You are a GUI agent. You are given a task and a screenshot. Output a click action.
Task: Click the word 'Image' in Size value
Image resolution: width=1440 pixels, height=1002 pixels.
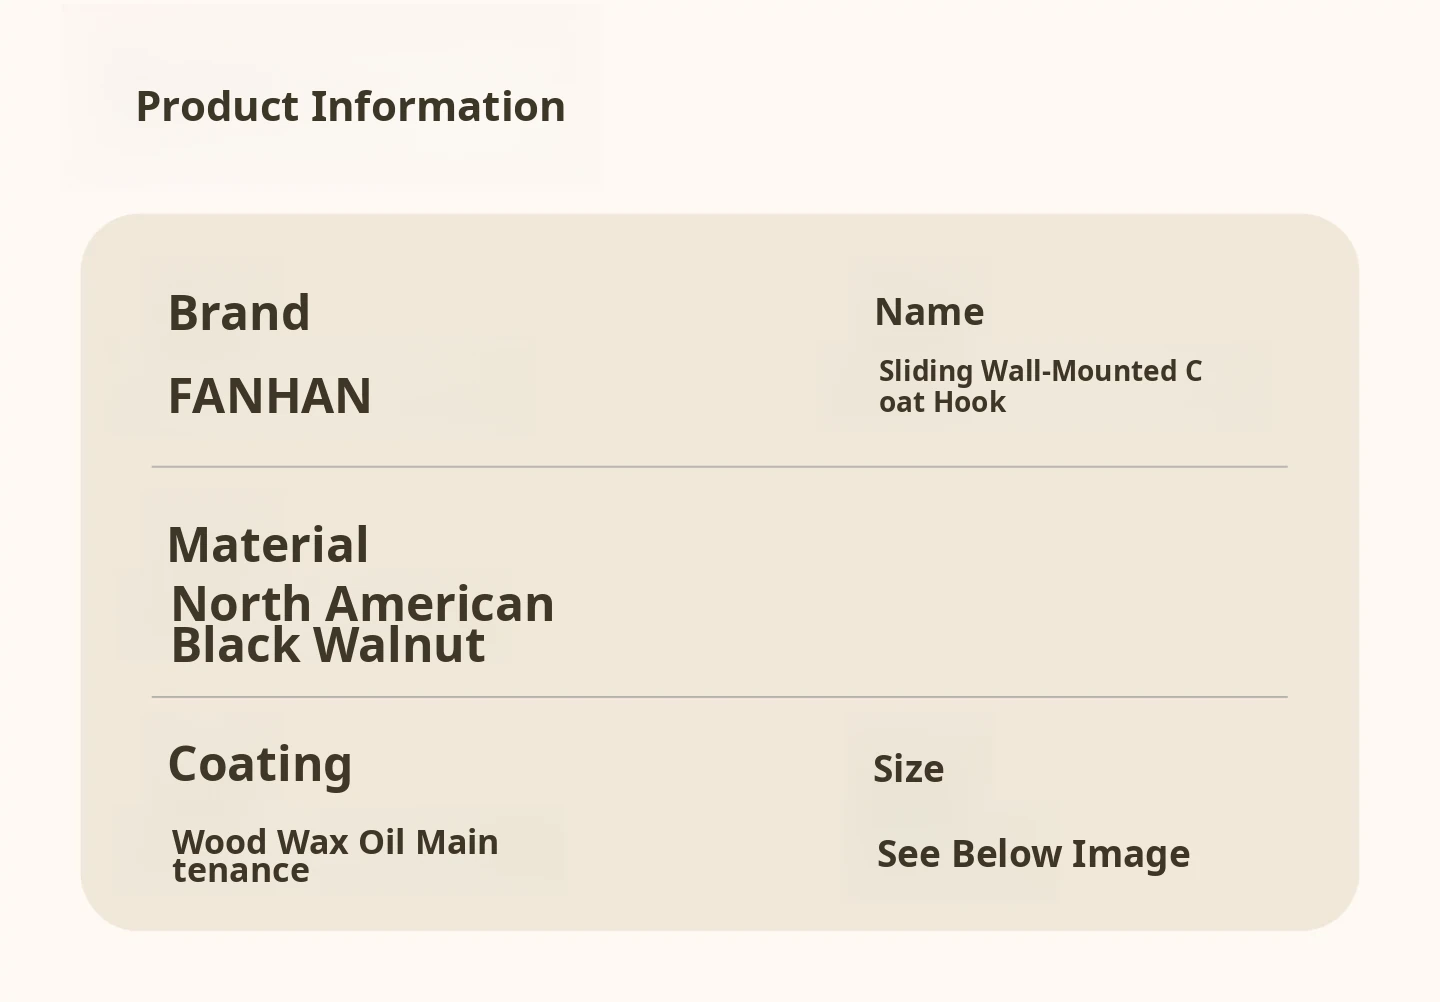tap(1131, 854)
